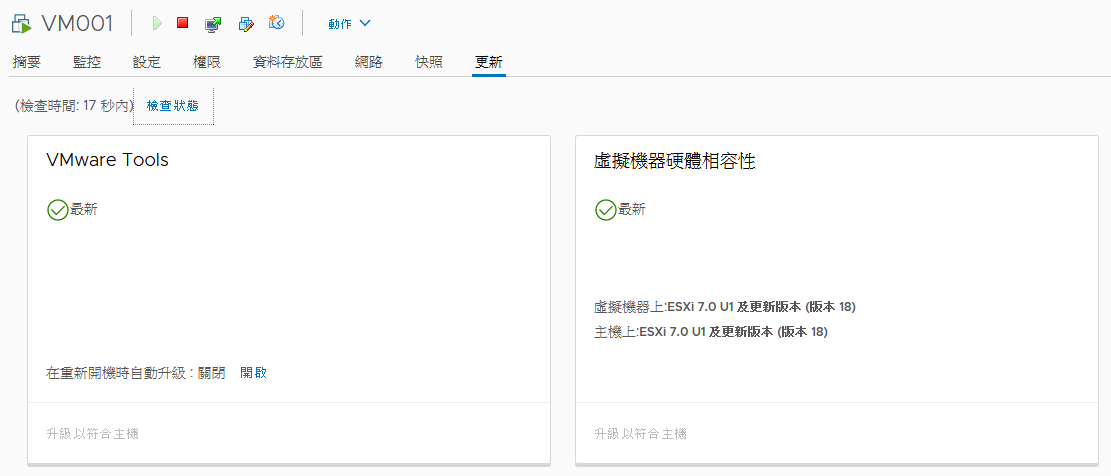Image resolution: width=1111 pixels, height=476 pixels.
Task: Go to the 設定 tab
Action: point(147,62)
